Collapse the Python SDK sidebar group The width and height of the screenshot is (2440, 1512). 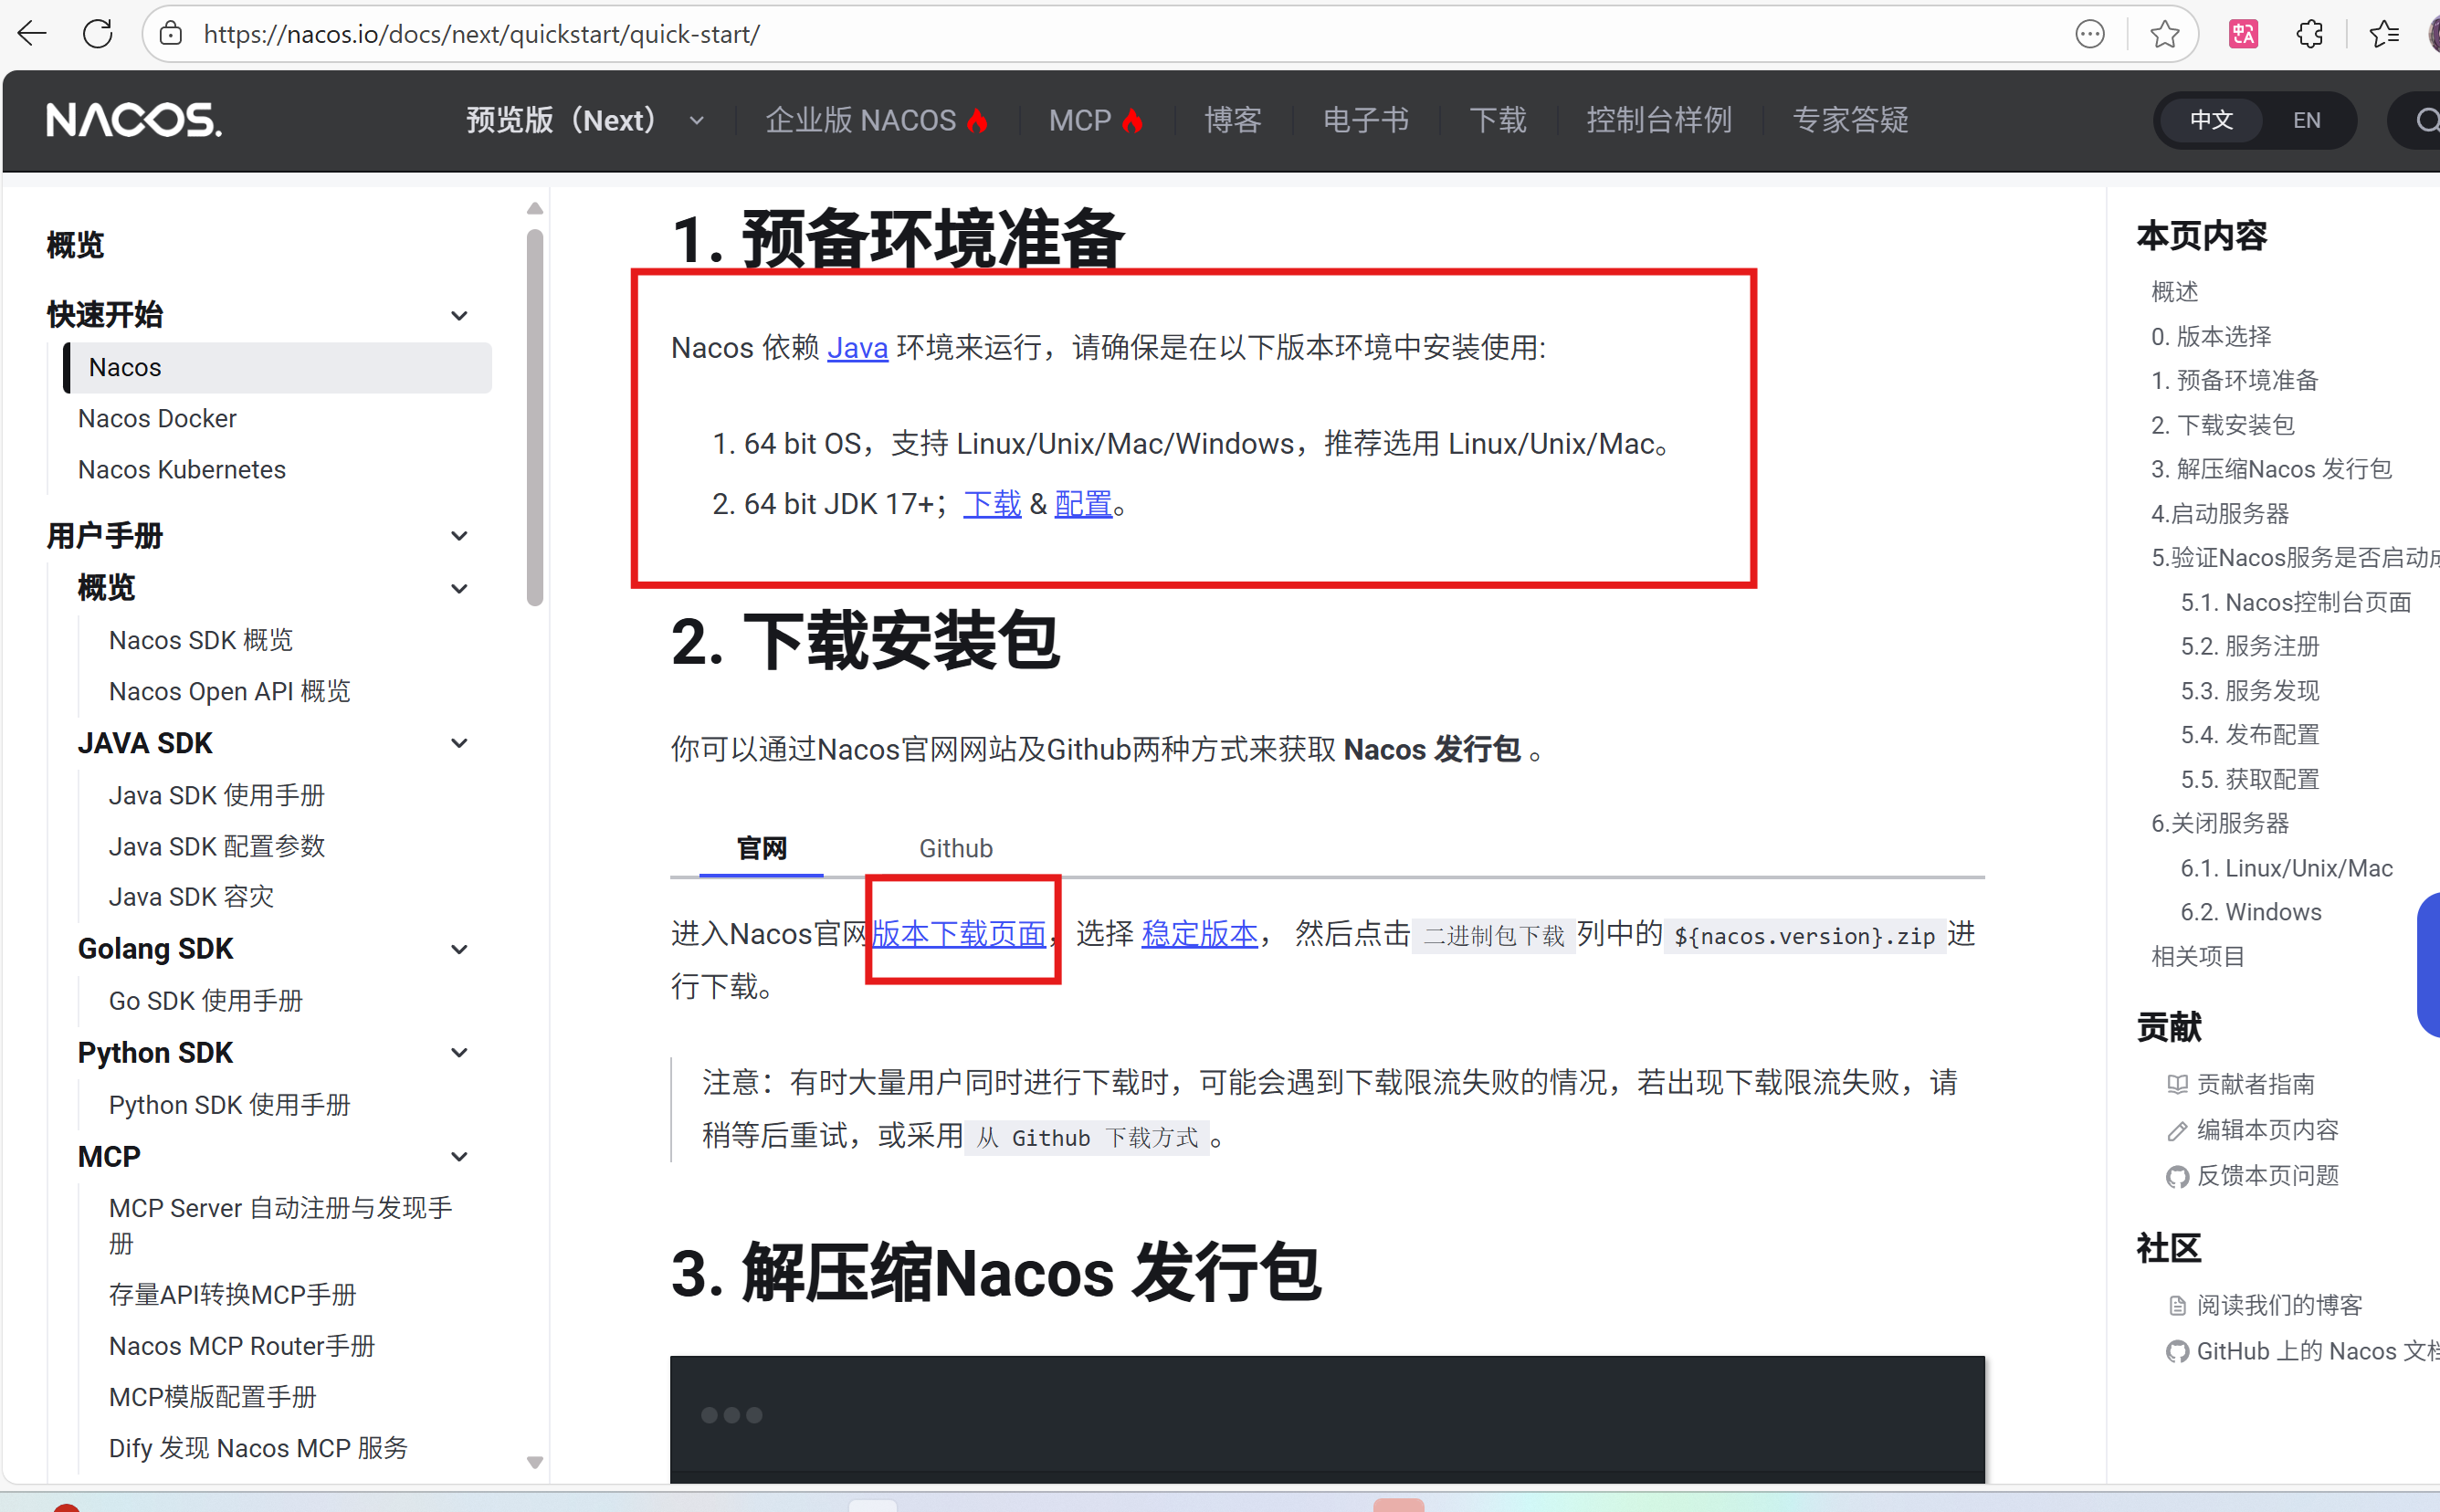point(459,1052)
